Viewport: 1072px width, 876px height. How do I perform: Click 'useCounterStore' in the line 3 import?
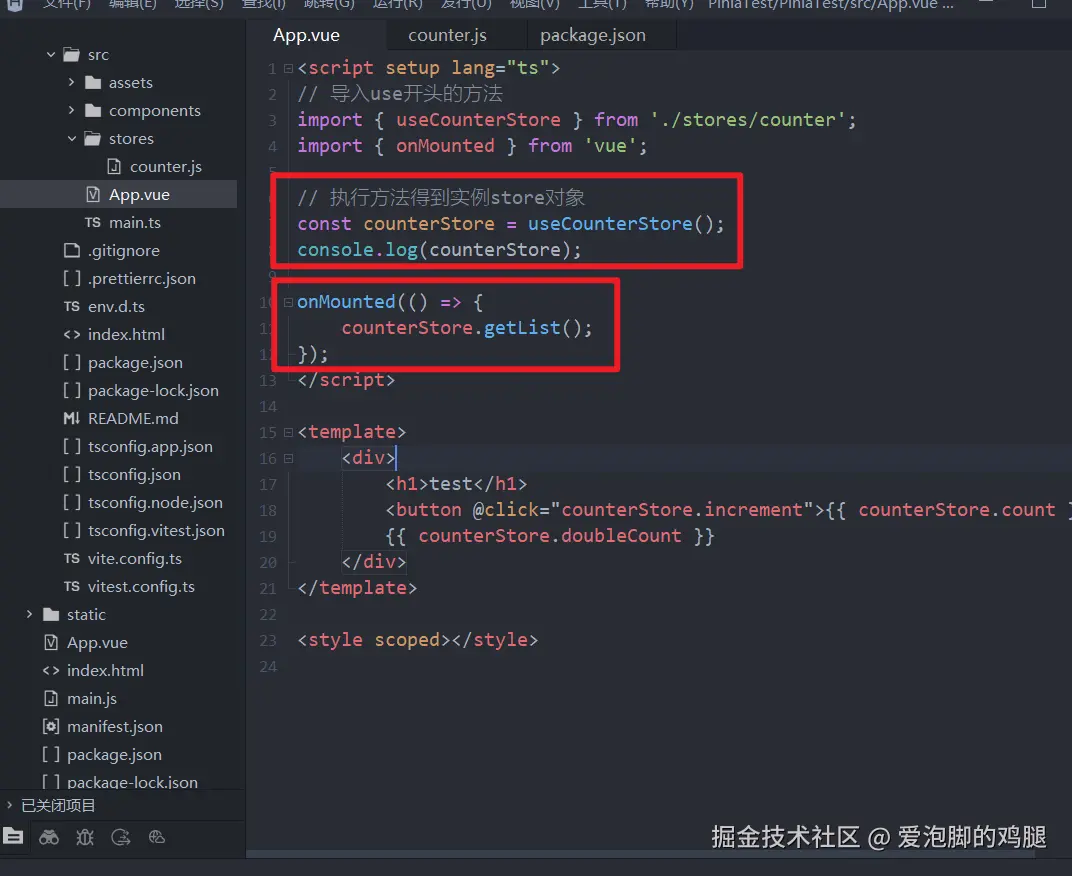479,120
